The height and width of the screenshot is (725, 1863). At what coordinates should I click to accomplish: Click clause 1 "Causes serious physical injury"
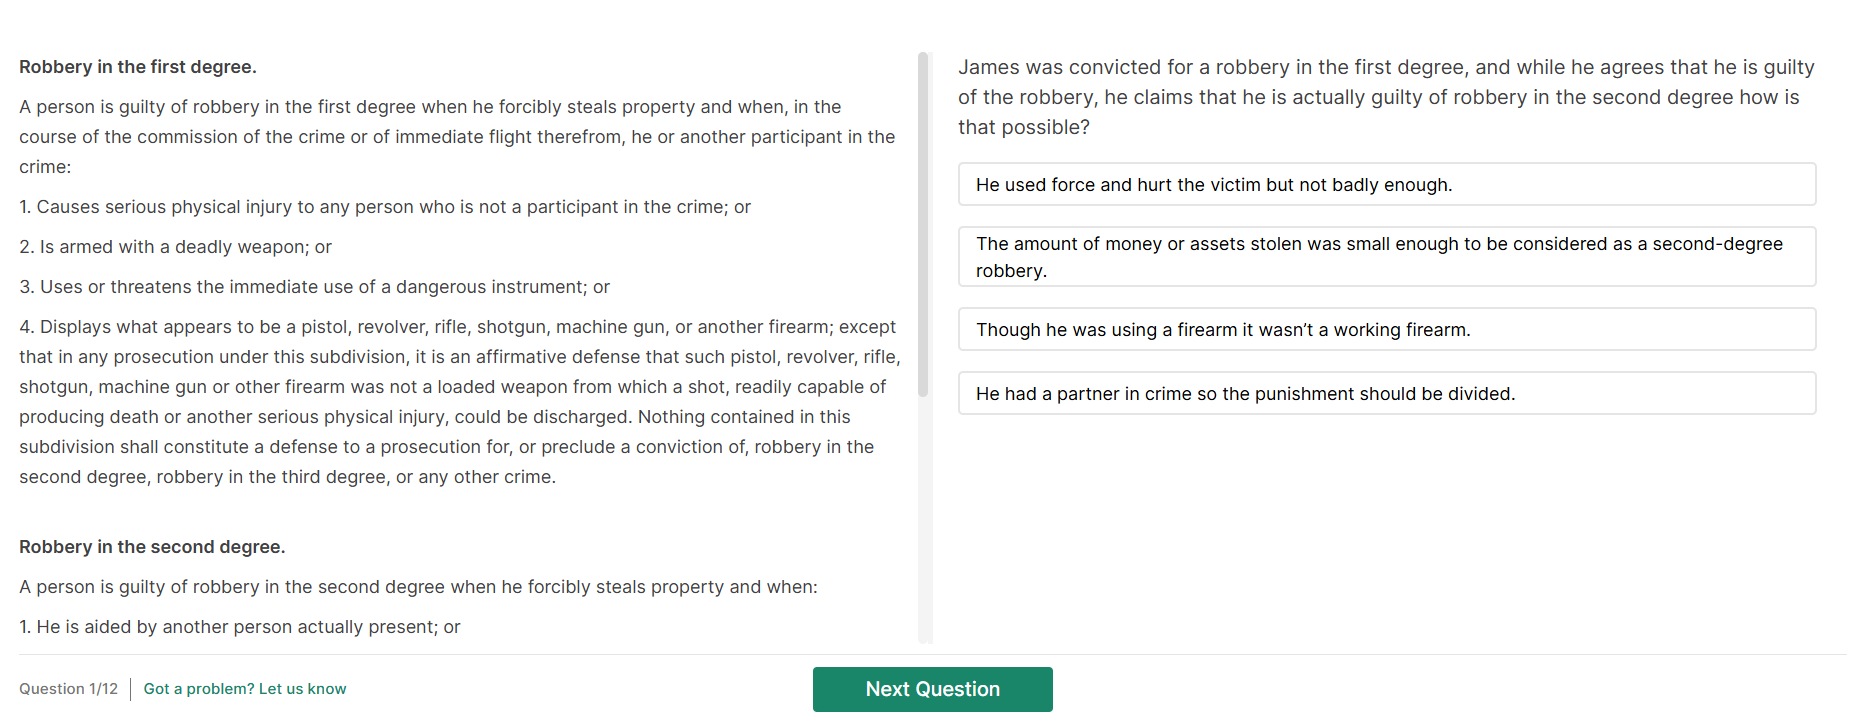385,207
